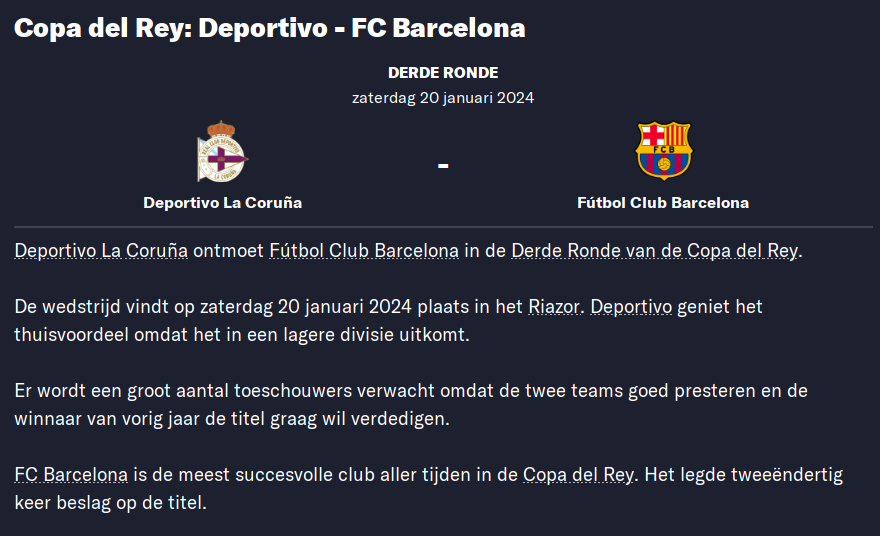Image resolution: width=880 pixels, height=536 pixels.
Task: Click the Deportivo La Coruña club crest
Action: (x=222, y=152)
